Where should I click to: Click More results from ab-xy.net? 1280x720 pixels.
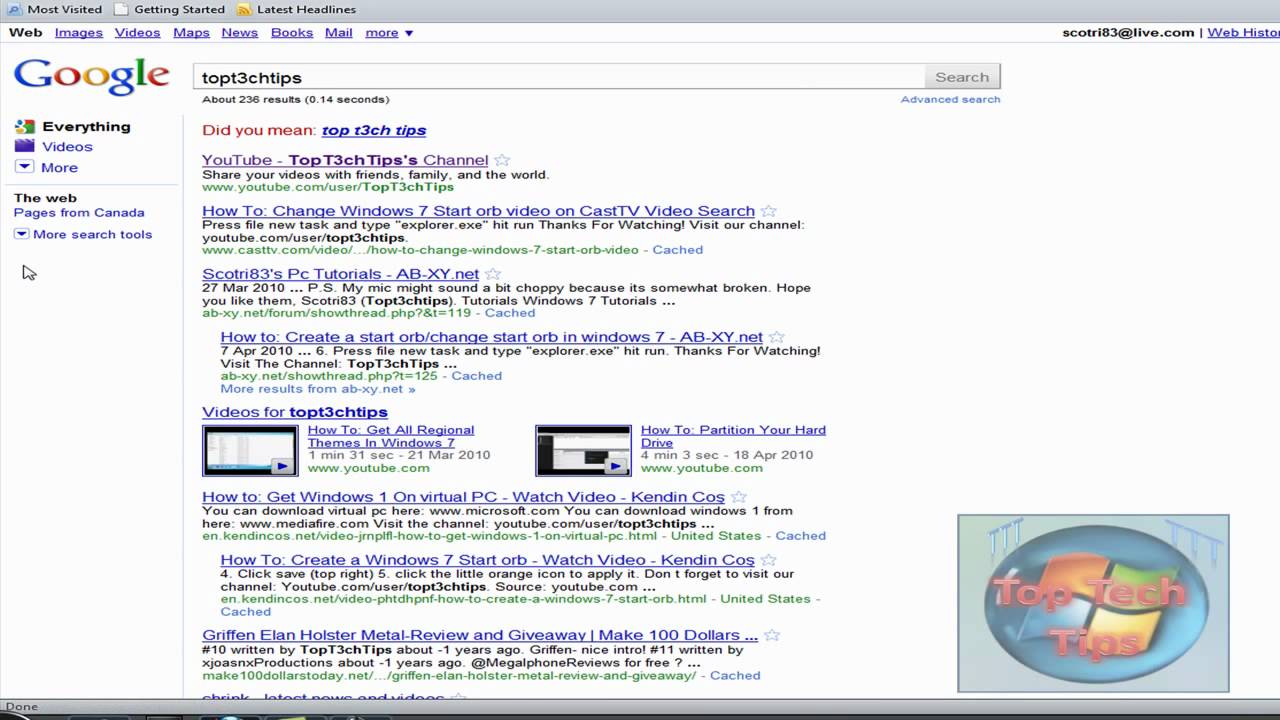pos(318,389)
